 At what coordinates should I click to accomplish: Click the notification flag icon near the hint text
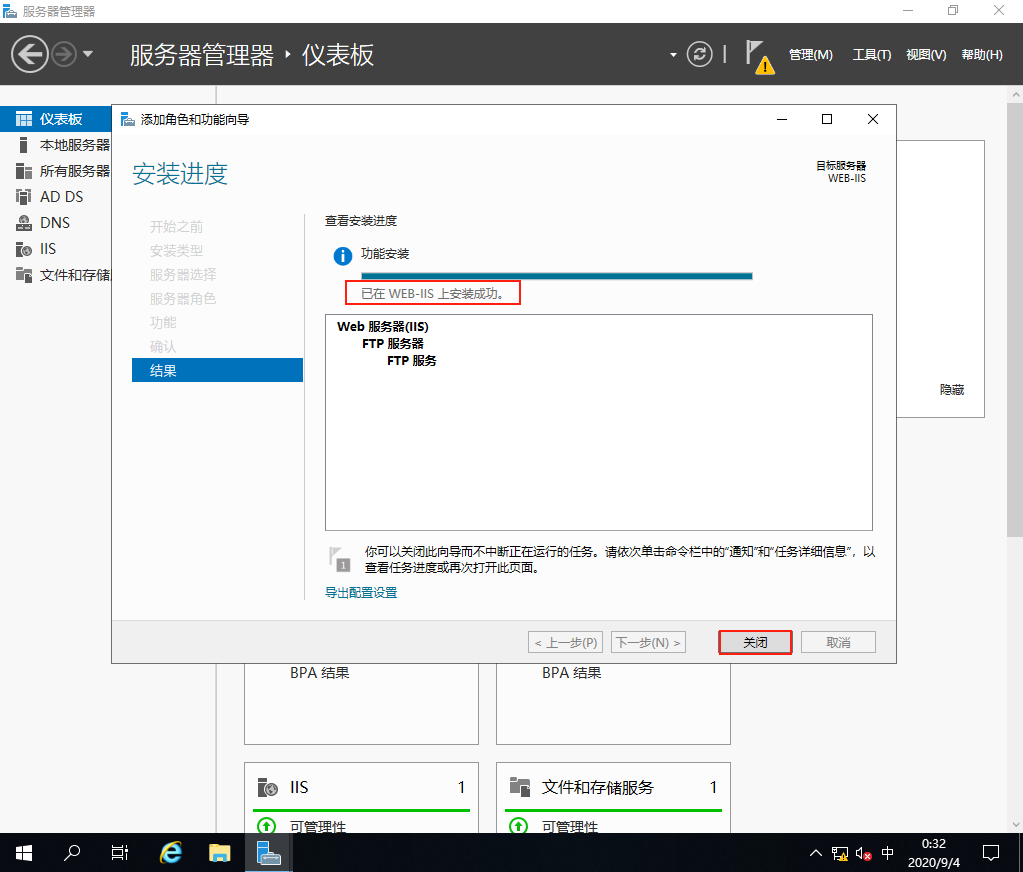(x=340, y=560)
